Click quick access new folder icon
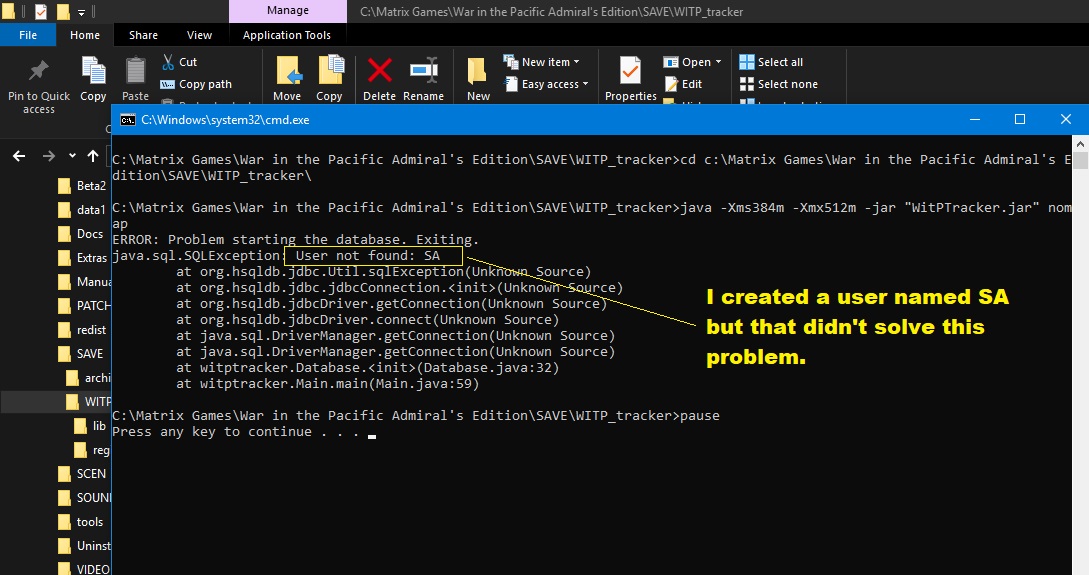Image resolution: width=1089 pixels, height=575 pixels. (x=63, y=11)
